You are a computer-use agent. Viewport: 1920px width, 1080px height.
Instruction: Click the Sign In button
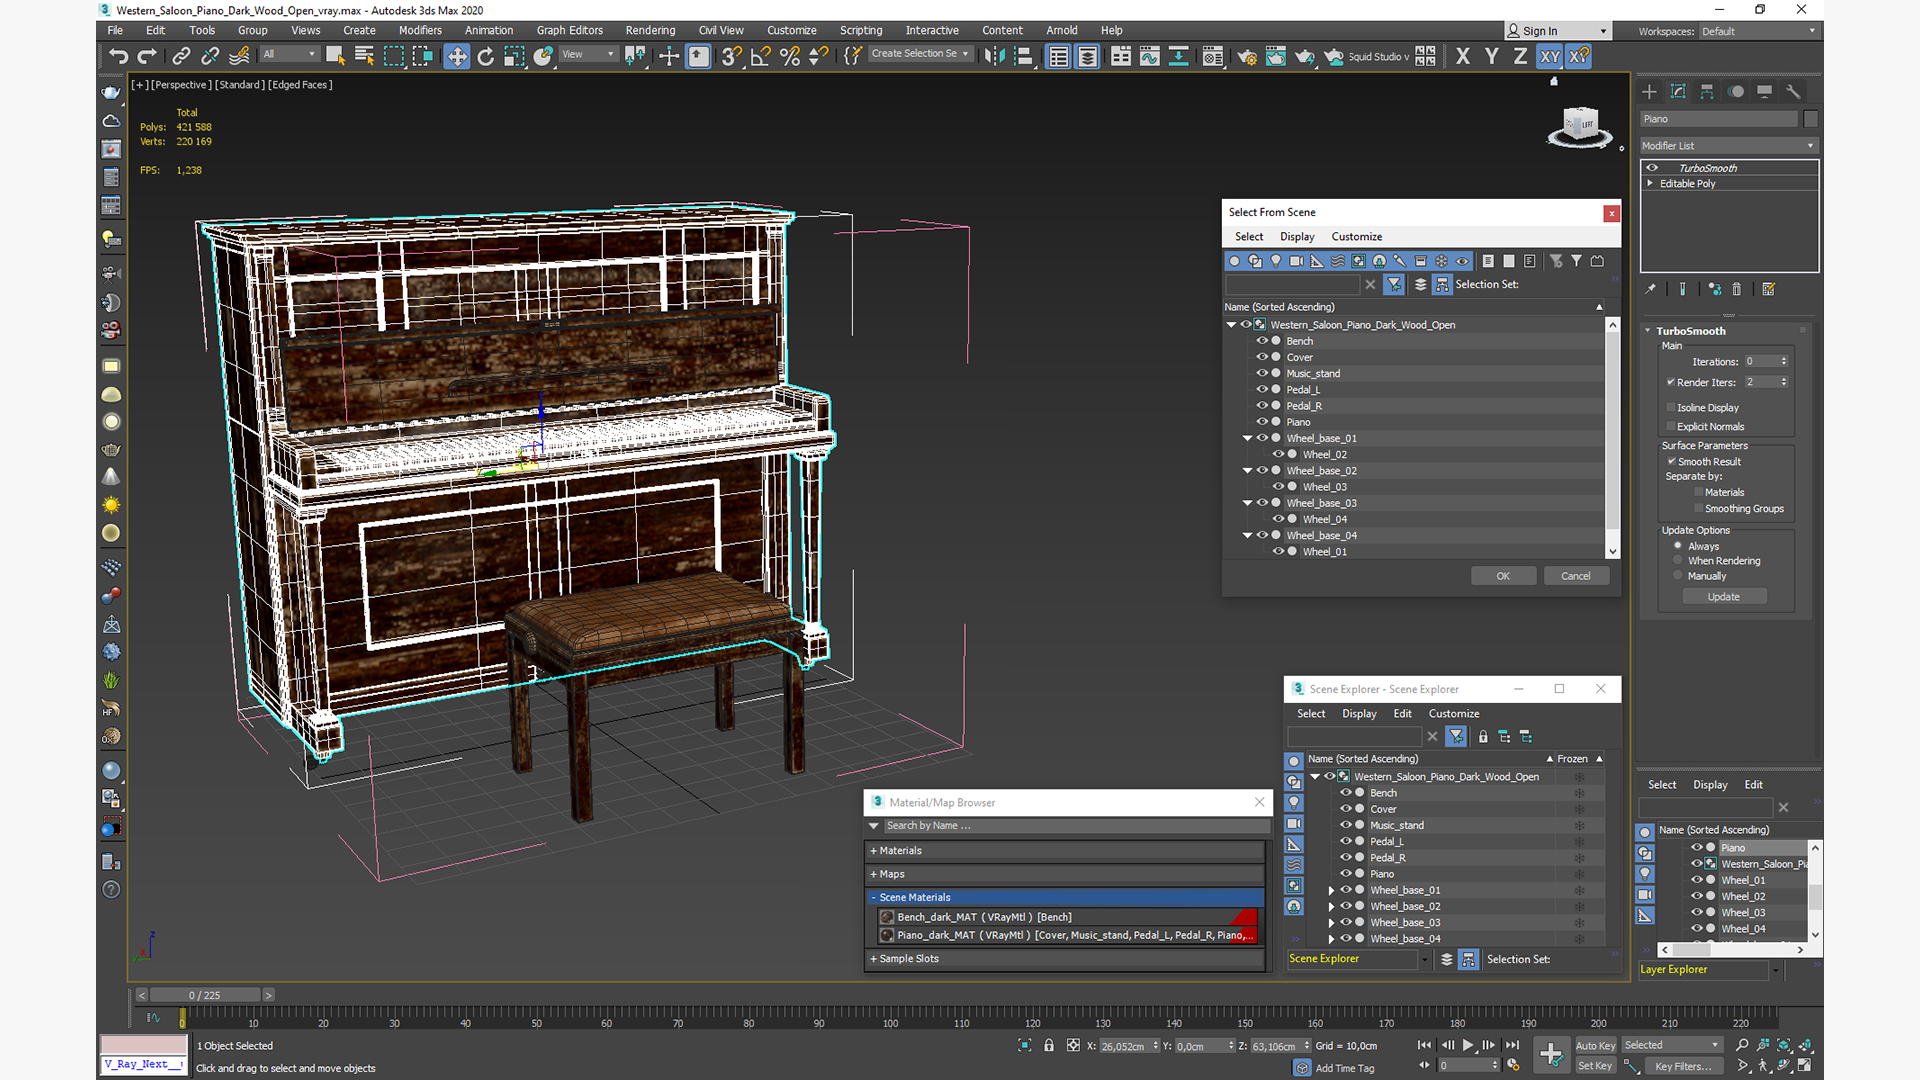1558,31
